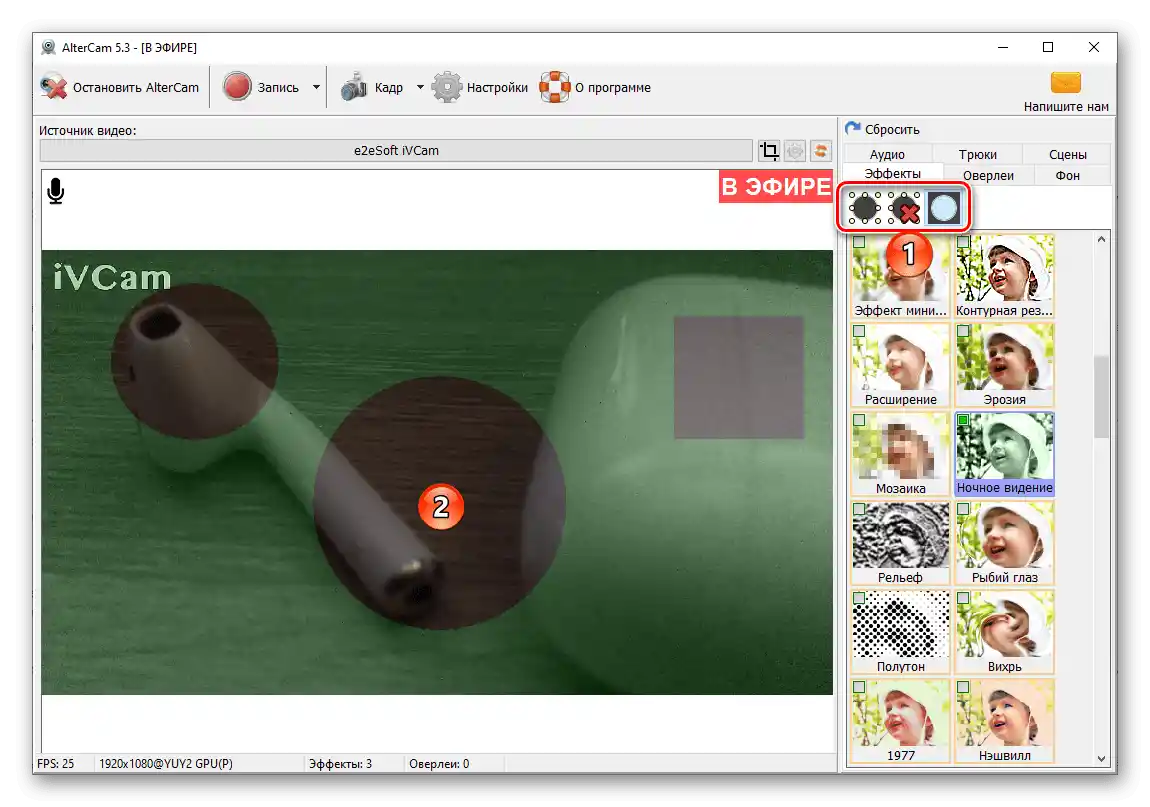Screen dimensions: 1150x807
Task: Enable the Полутон effect checkbox
Action: 860,599
